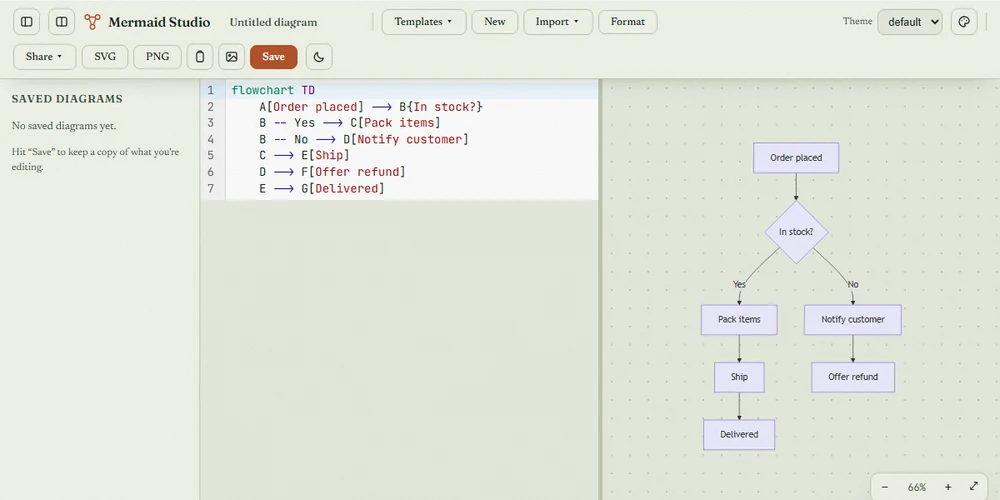This screenshot has width=1000, height=500.
Task: Click code line 'F[Offer refund]'
Action: [x=412, y=172]
